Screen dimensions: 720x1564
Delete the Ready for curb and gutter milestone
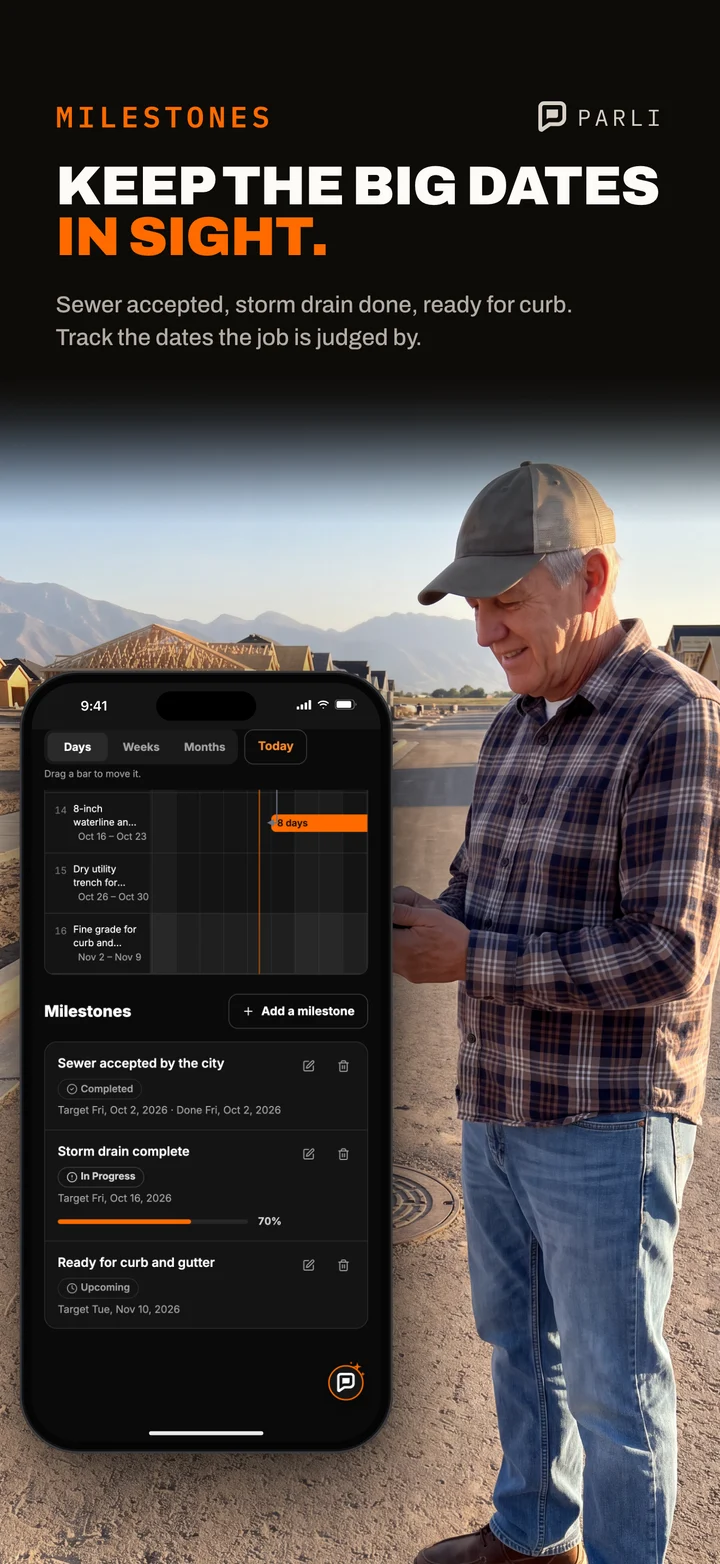[x=343, y=1265]
